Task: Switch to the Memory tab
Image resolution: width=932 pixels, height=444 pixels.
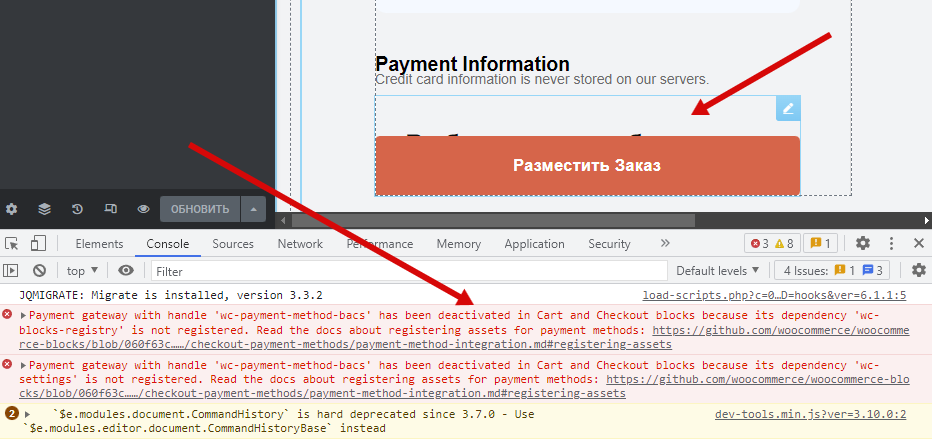Action: tap(458, 244)
